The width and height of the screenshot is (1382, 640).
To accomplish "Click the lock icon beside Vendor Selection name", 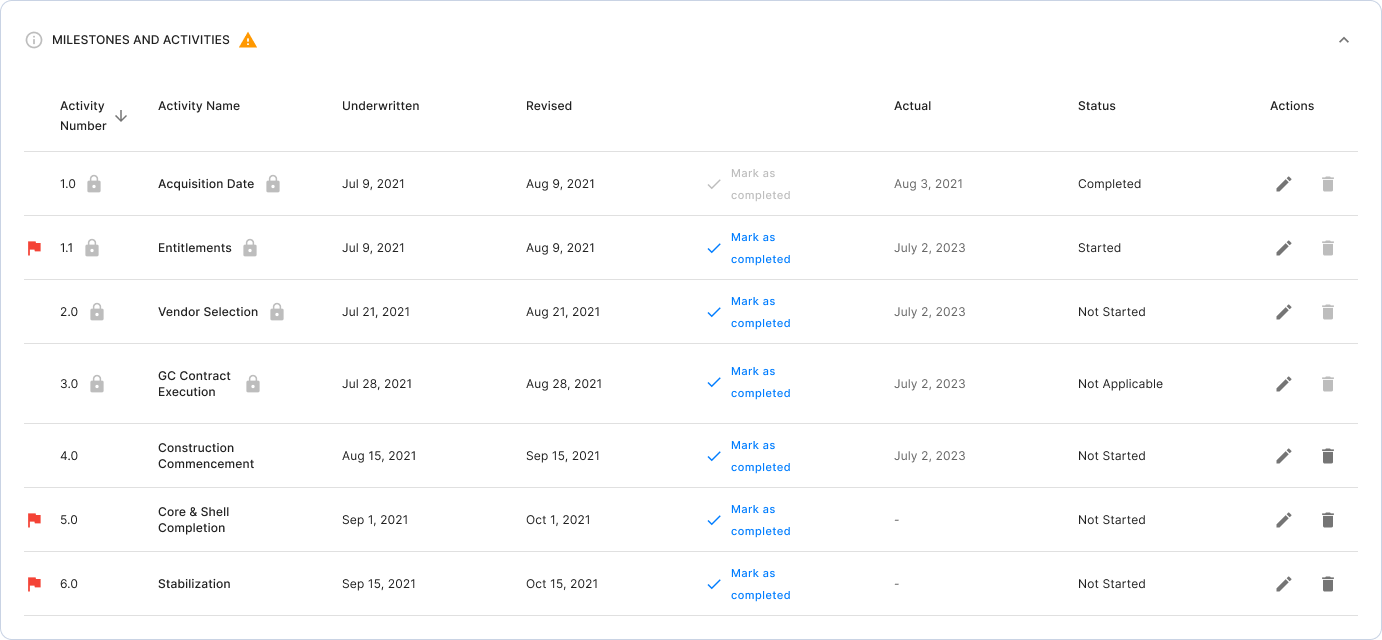I will coord(277,312).
